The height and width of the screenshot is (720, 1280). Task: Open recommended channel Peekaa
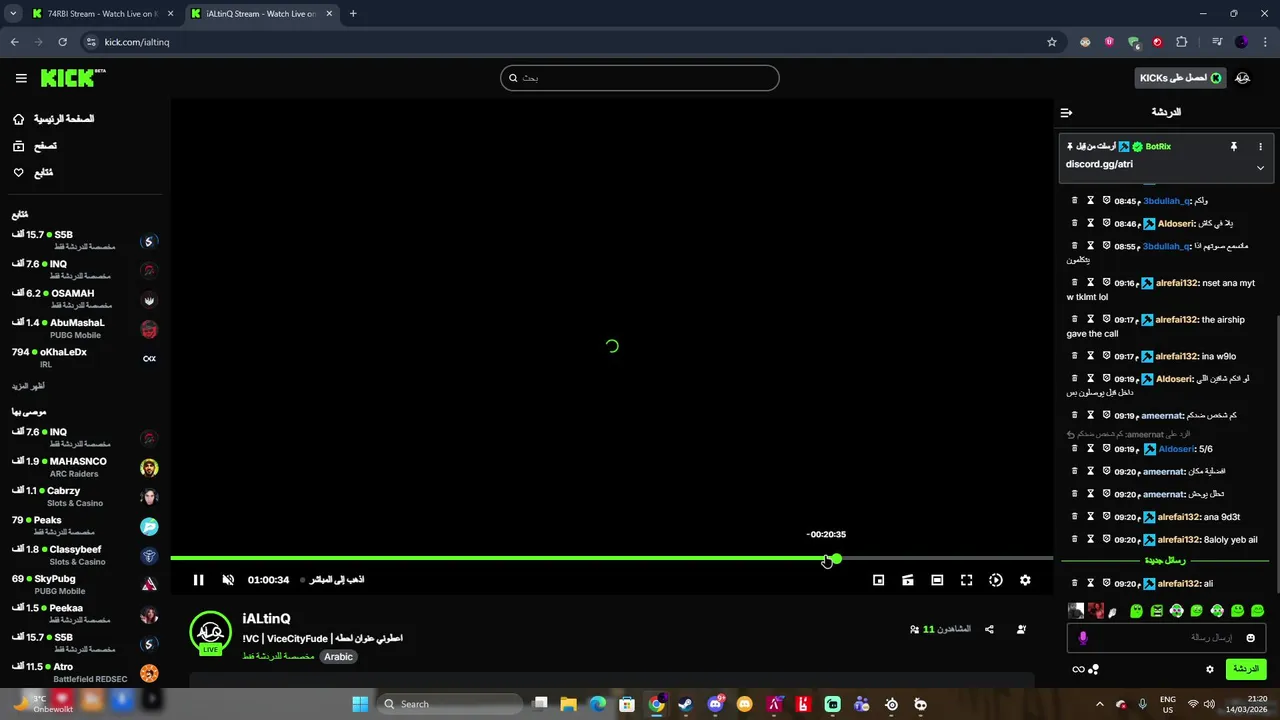point(85,614)
